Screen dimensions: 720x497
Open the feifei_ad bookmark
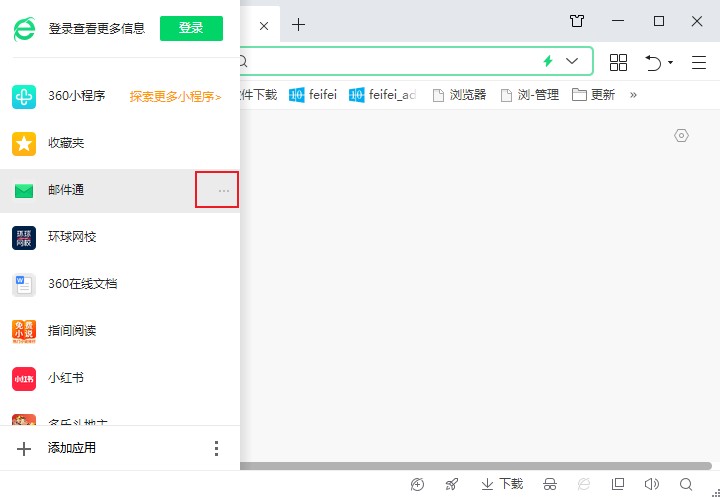click(382, 95)
